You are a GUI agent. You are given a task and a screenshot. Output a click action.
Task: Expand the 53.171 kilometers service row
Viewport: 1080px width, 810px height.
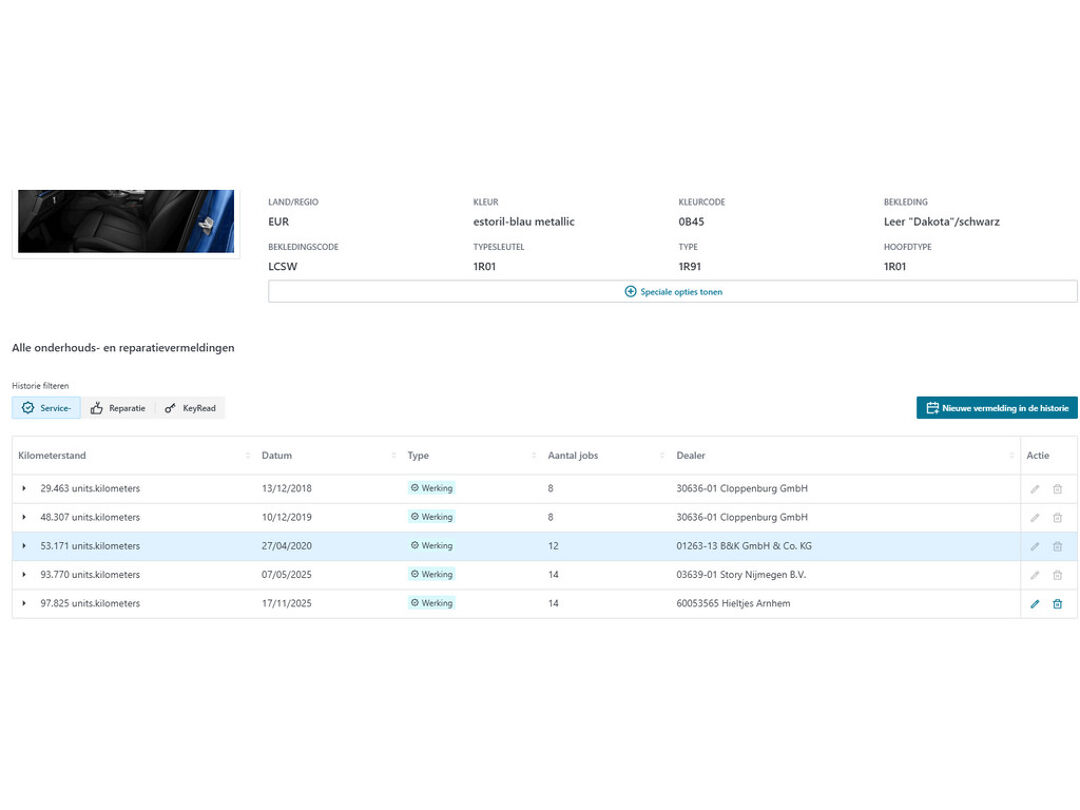pyautogui.click(x=24, y=547)
